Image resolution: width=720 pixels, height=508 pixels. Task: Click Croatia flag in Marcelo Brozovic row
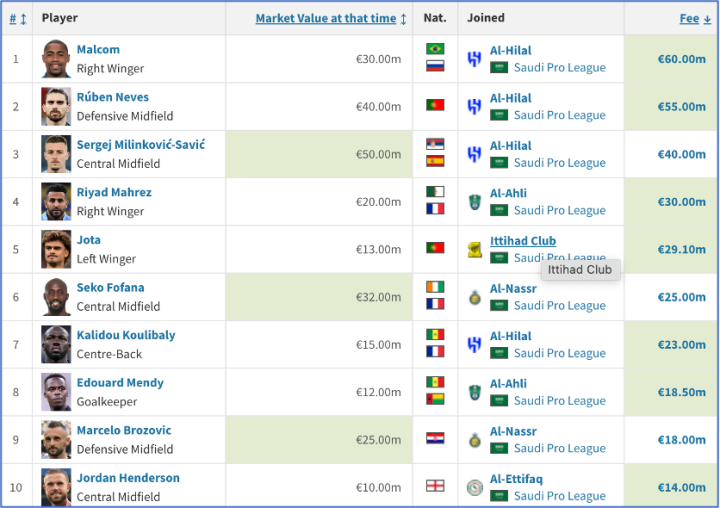(x=435, y=439)
